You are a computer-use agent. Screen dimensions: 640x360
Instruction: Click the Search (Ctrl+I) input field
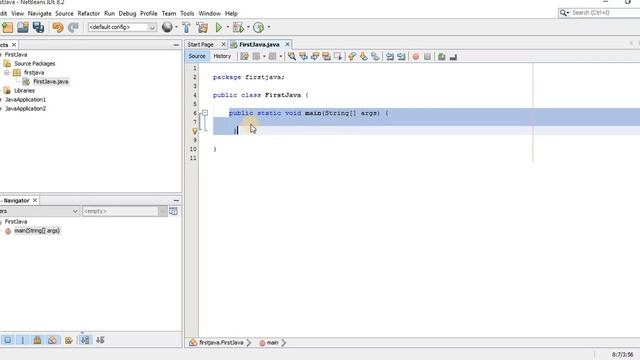(605, 13)
